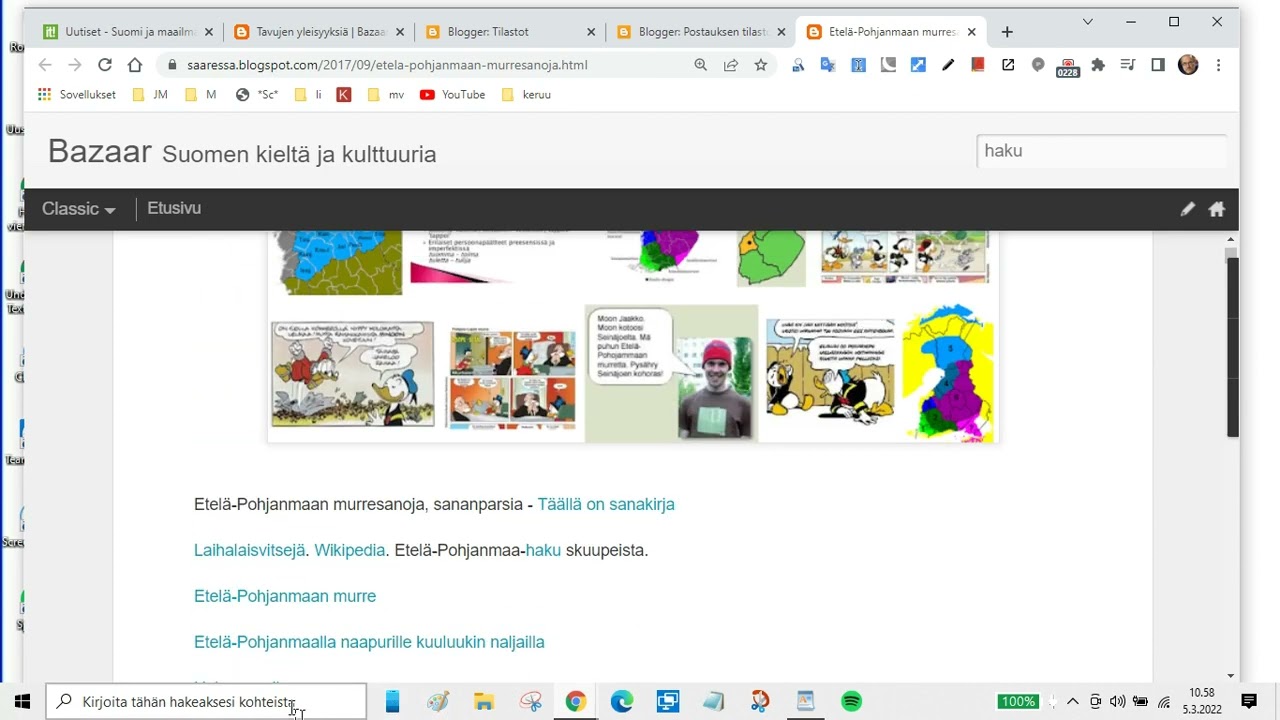This screenshot has width=1280, height=720.
Task: Open the screen recorder extension showing 0228
Action: coord(1068,67)
